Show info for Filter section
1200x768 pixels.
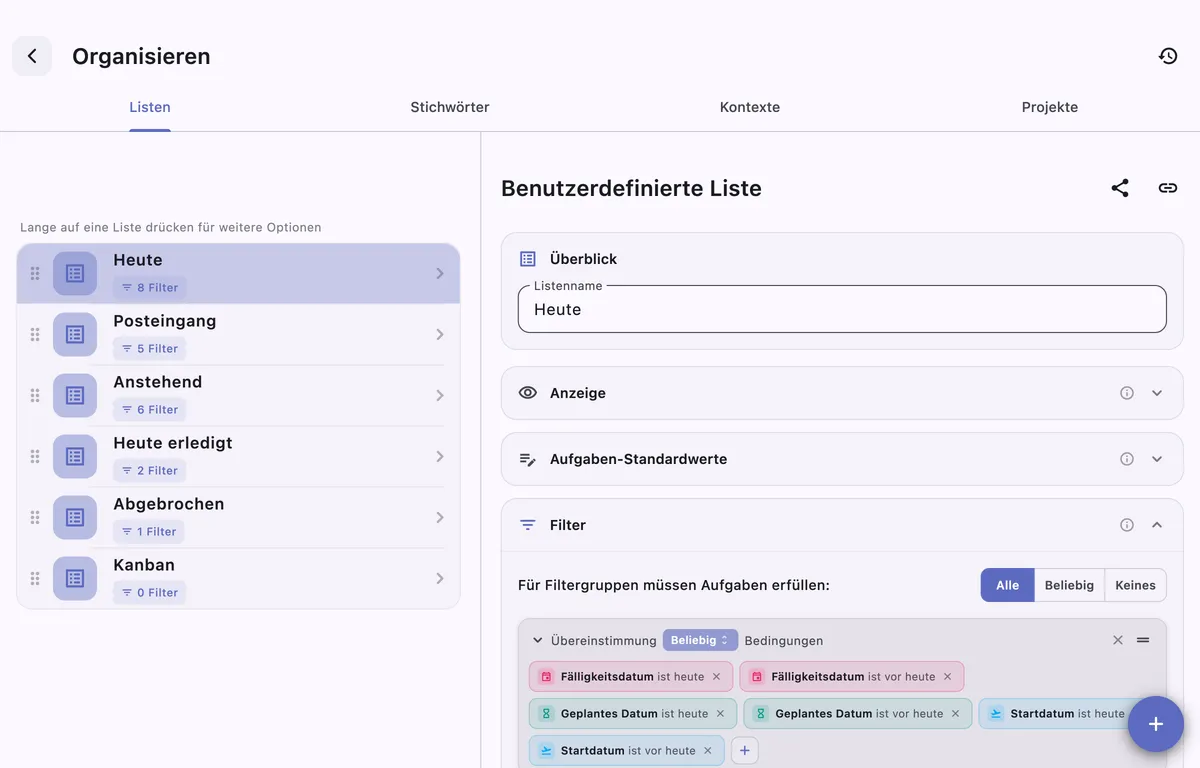point(1127,525)
